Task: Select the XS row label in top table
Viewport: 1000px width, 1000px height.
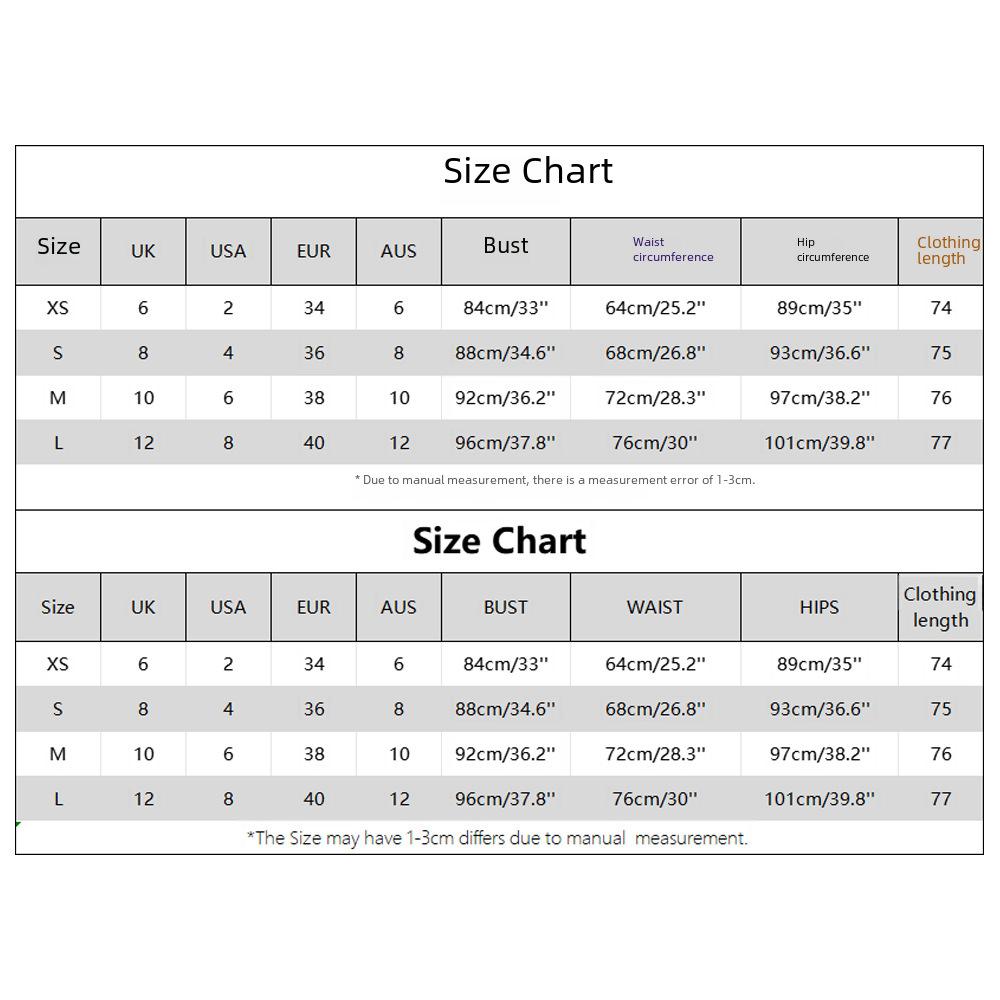Action: coord(57,308)
